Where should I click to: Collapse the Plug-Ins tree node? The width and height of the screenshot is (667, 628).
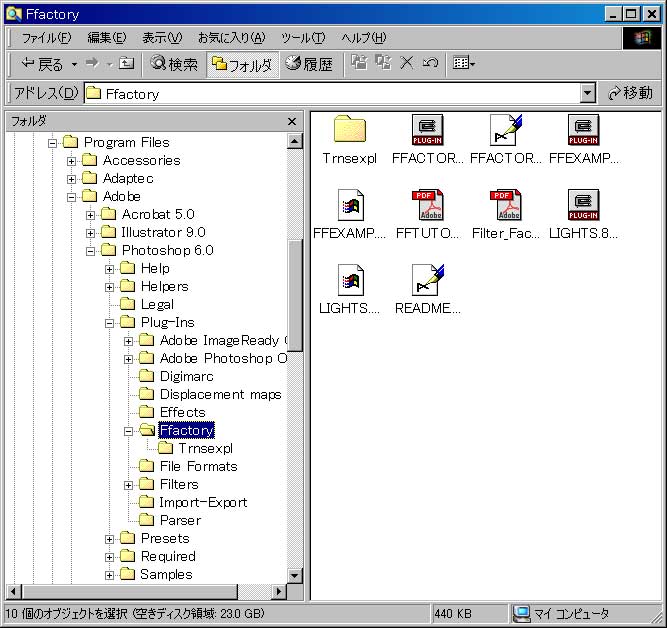(109, 323)
